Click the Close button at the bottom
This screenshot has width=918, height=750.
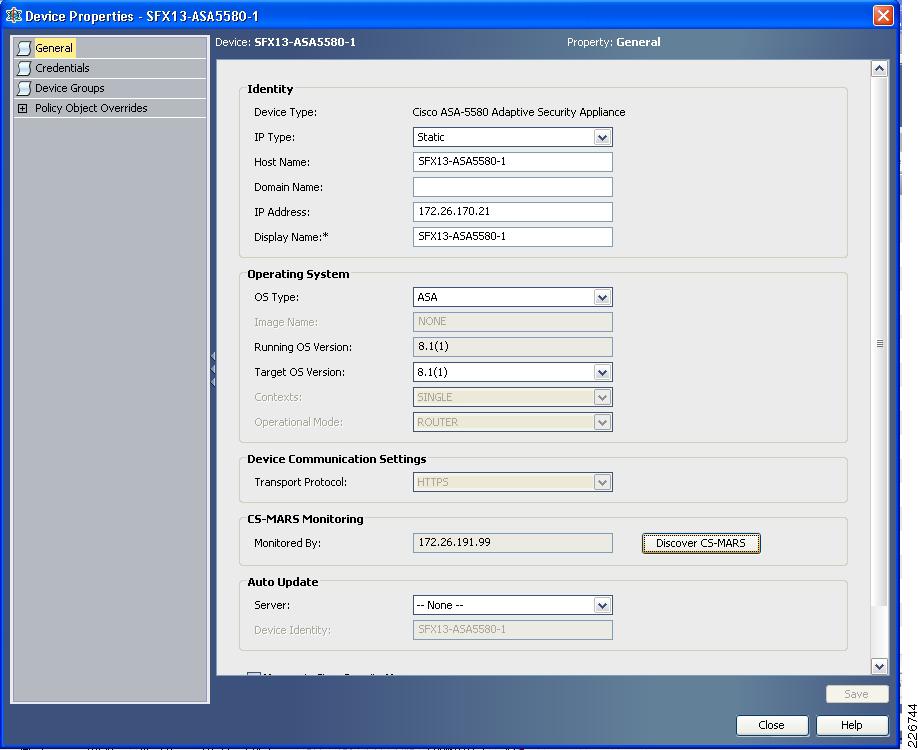[772, 725]
